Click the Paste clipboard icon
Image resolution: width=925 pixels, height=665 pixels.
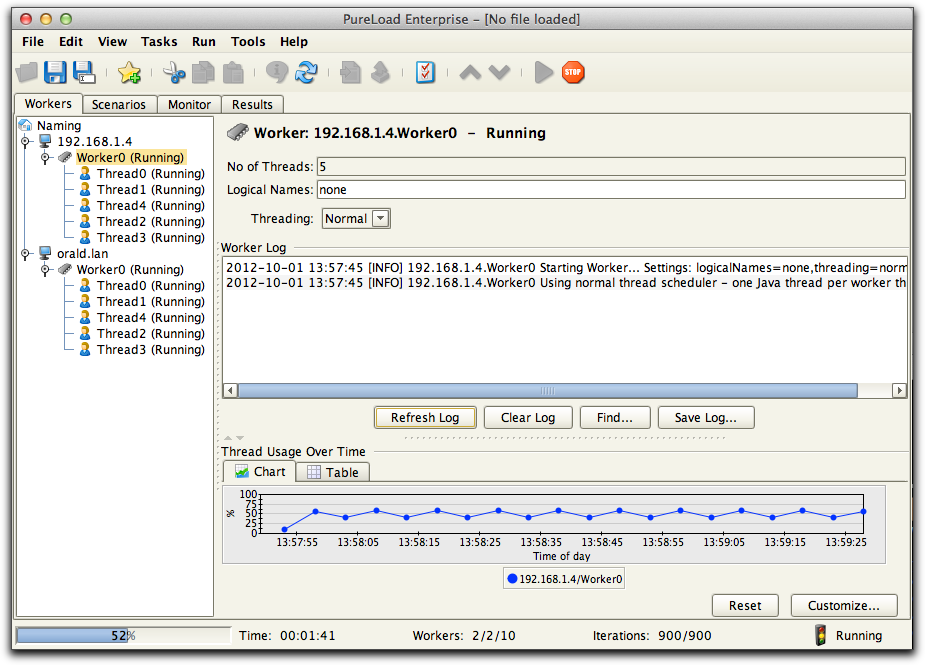tap(233, 73)
